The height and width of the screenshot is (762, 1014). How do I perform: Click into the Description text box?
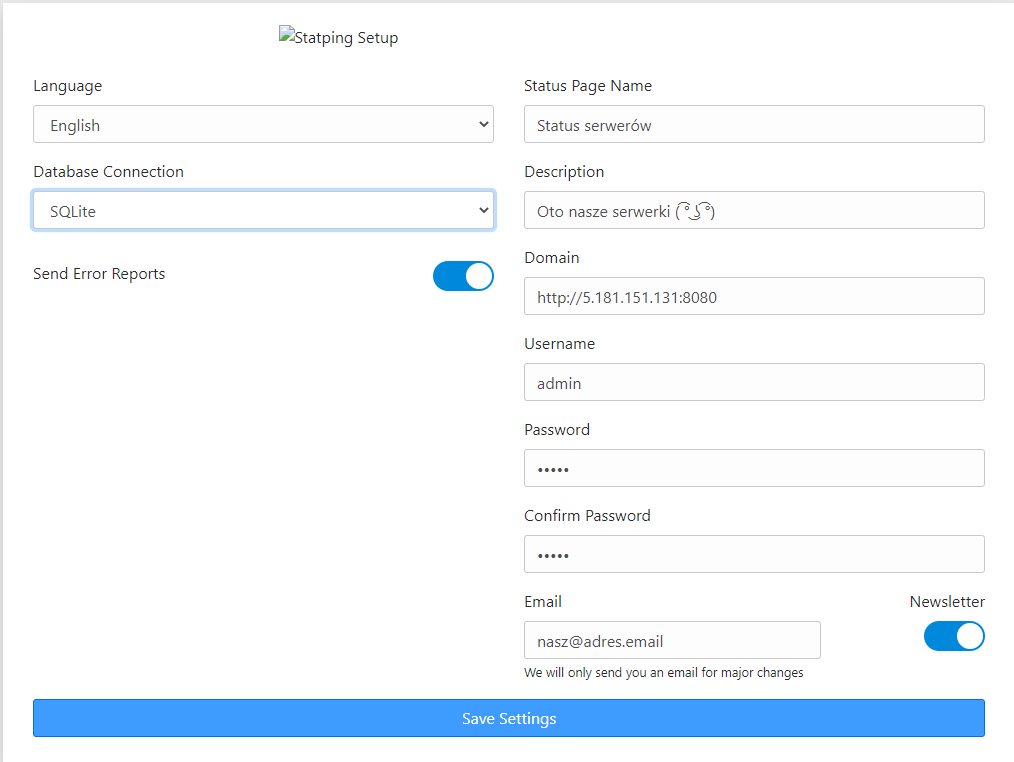click(x=754, y=211)
